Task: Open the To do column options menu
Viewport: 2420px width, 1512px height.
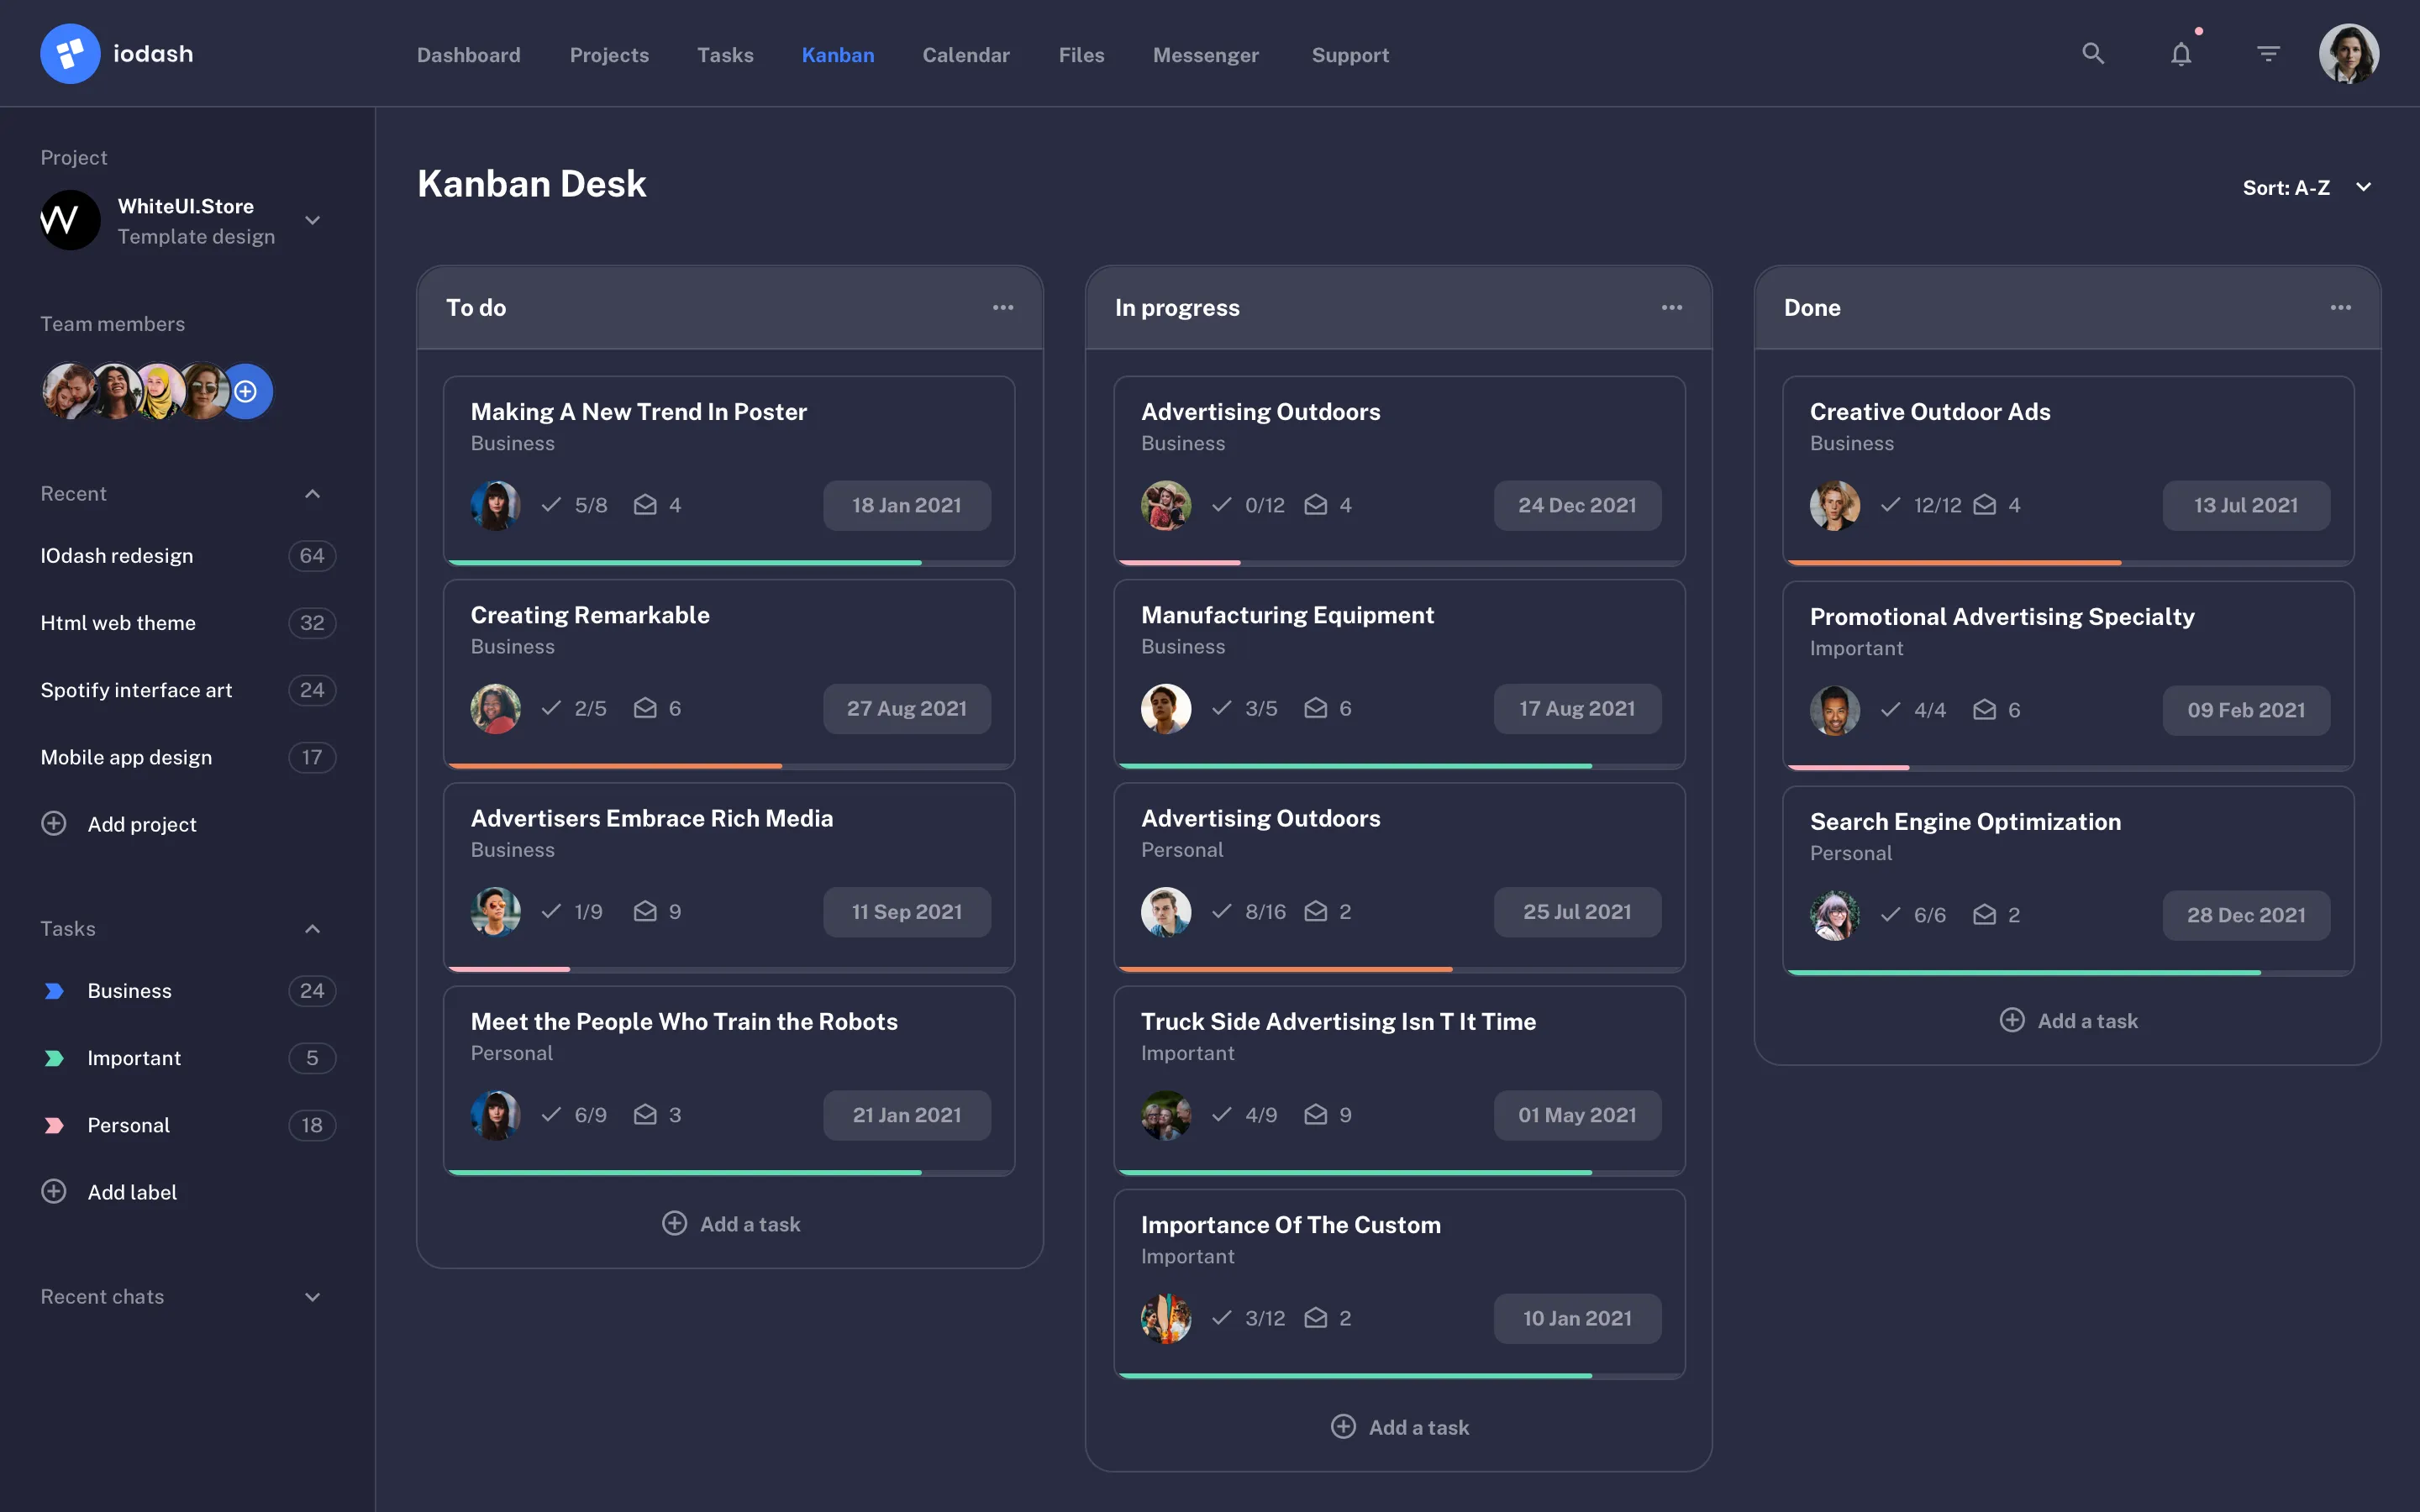Action: click(x=1003, y=308)
